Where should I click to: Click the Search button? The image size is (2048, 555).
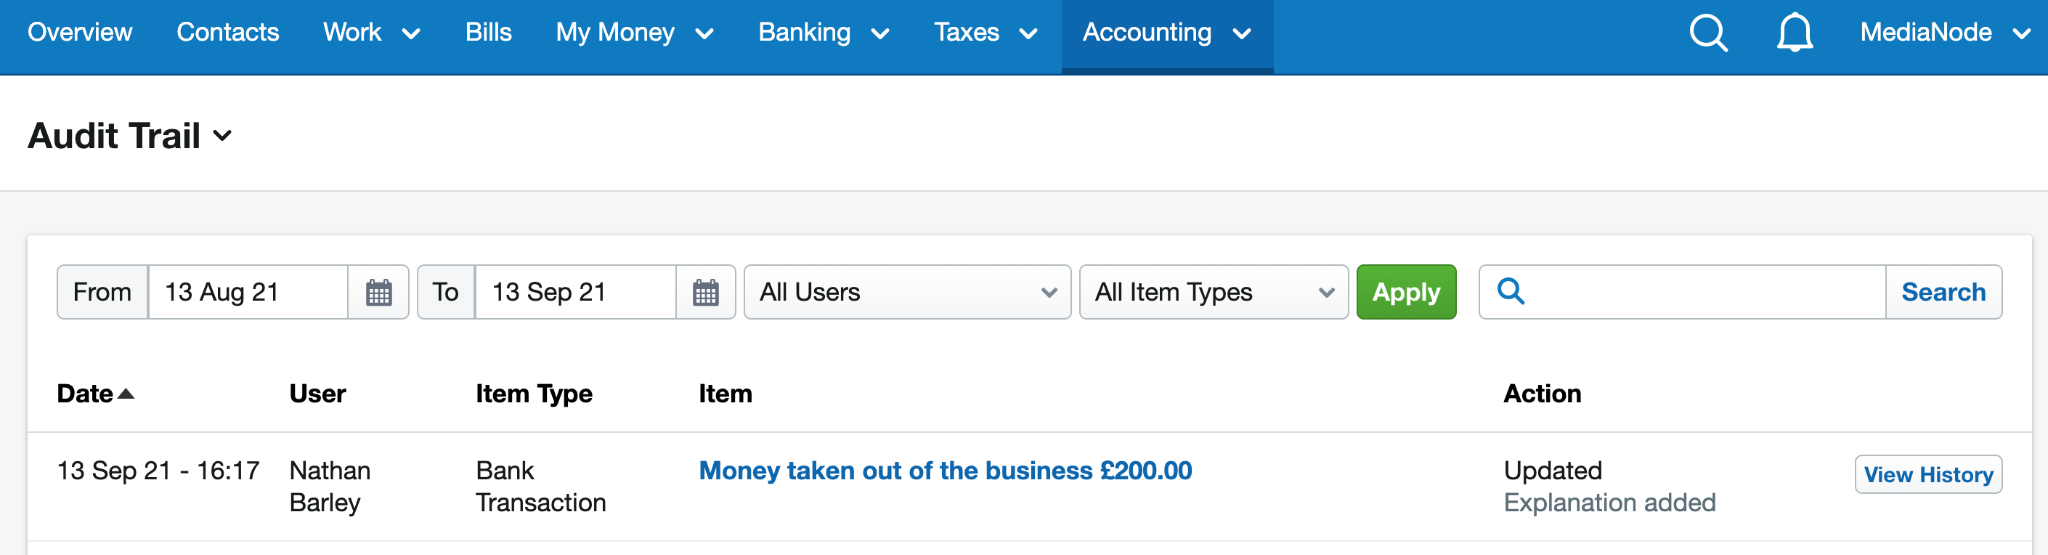click(x=1943, y=292)
